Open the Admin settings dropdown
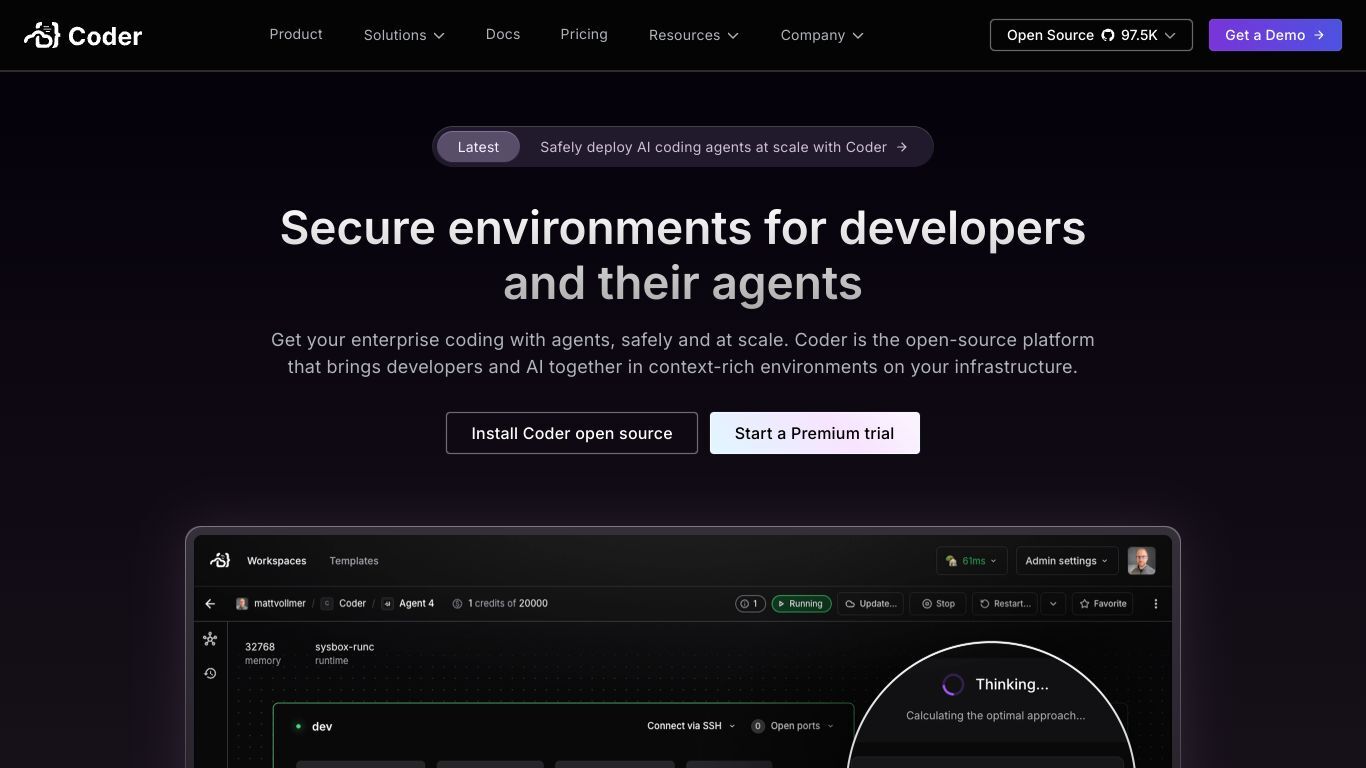 1067,561
